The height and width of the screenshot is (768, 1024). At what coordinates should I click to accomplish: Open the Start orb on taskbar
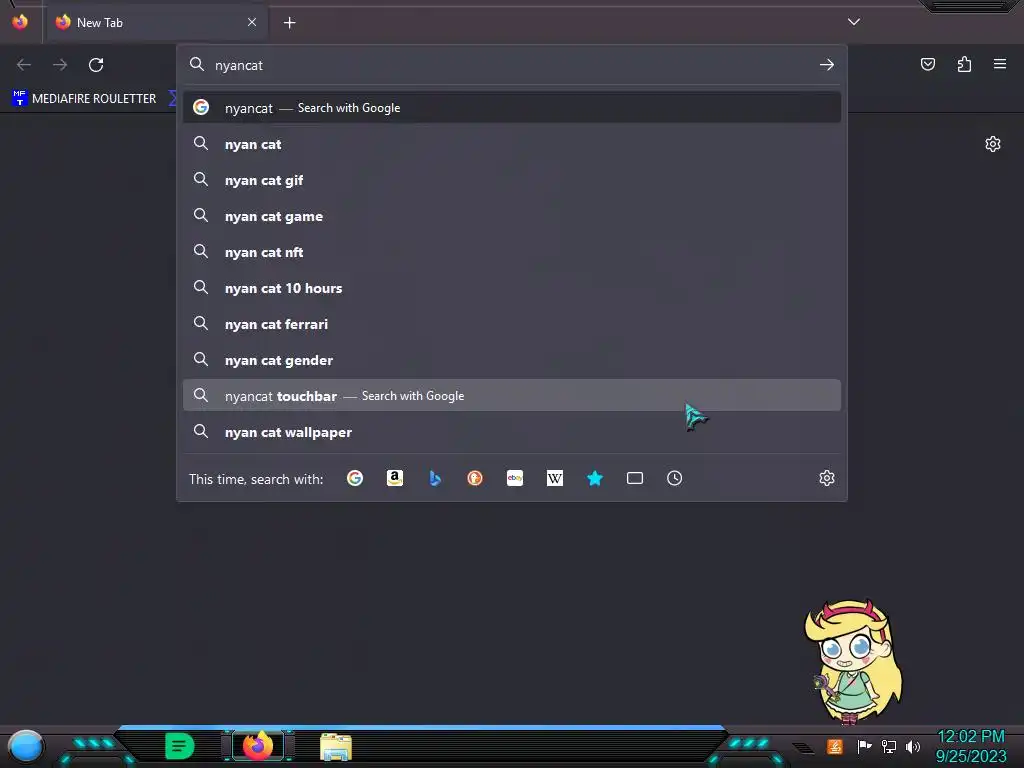point(25,747)
